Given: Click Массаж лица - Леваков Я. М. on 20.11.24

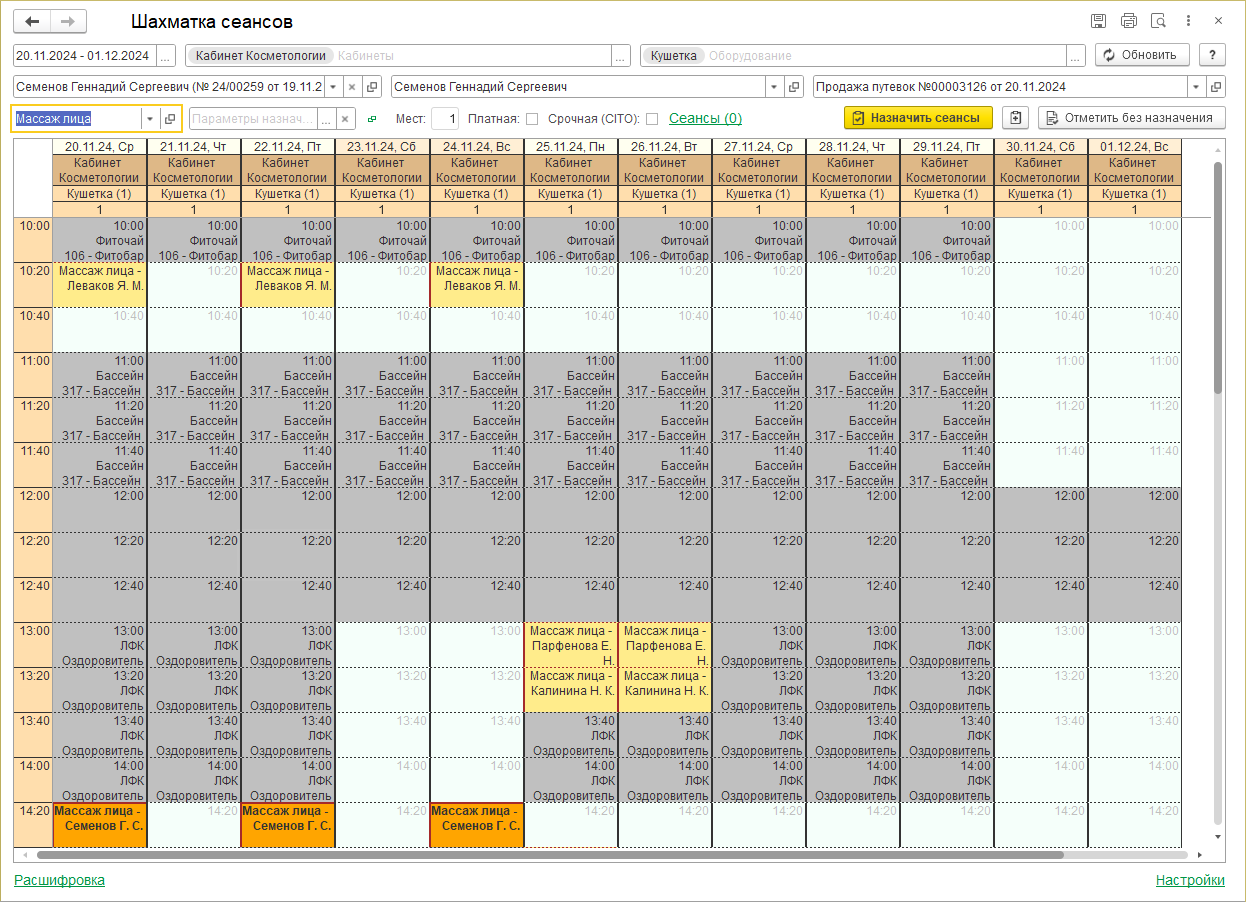Looking at the screenshot, I should point(99,285).
